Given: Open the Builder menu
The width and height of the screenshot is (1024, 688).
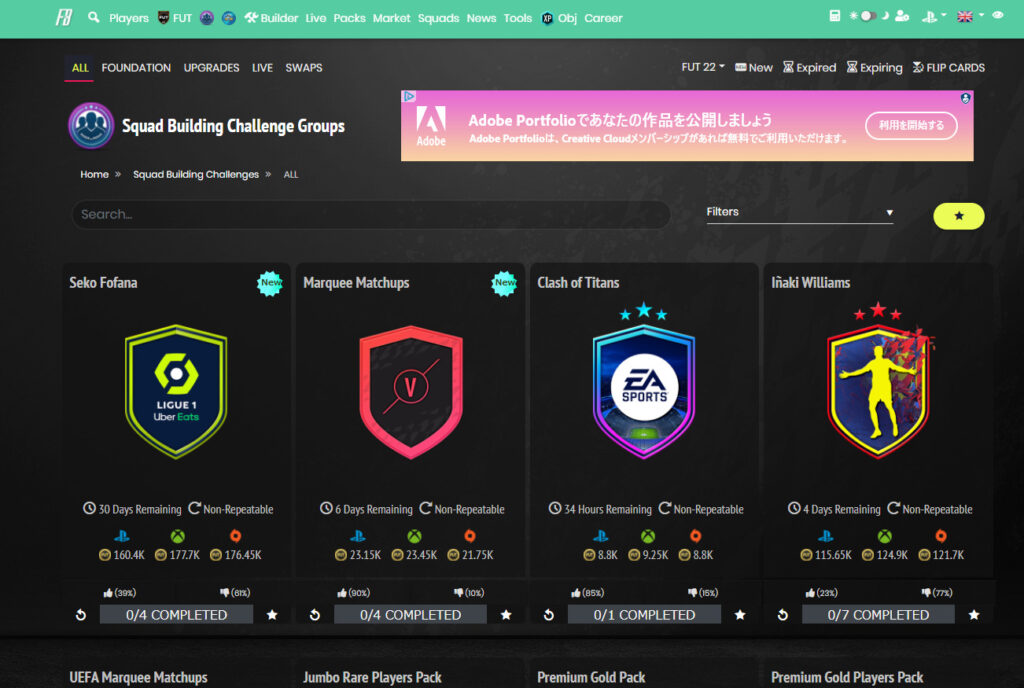Looking at the screenshot, I should (271, 18).
